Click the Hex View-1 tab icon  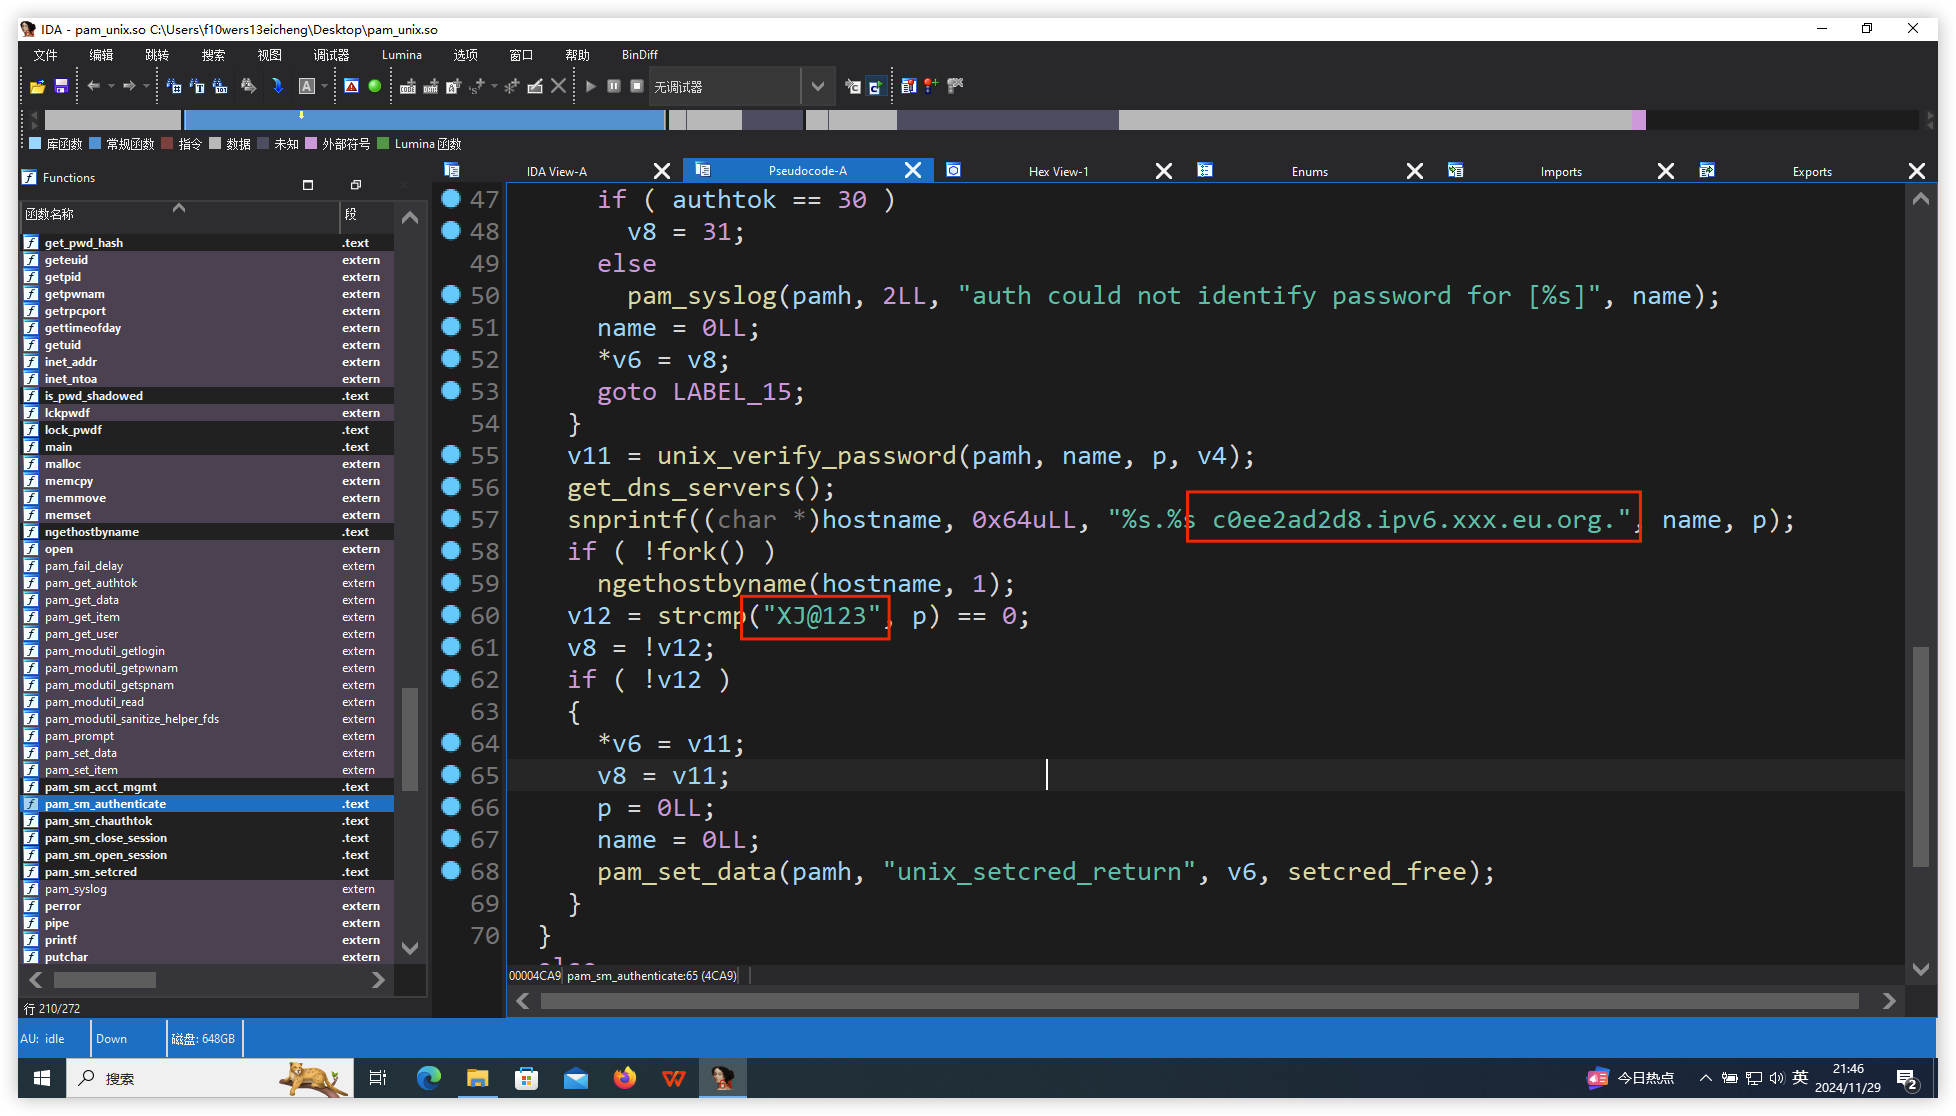(x=954, y=170)
